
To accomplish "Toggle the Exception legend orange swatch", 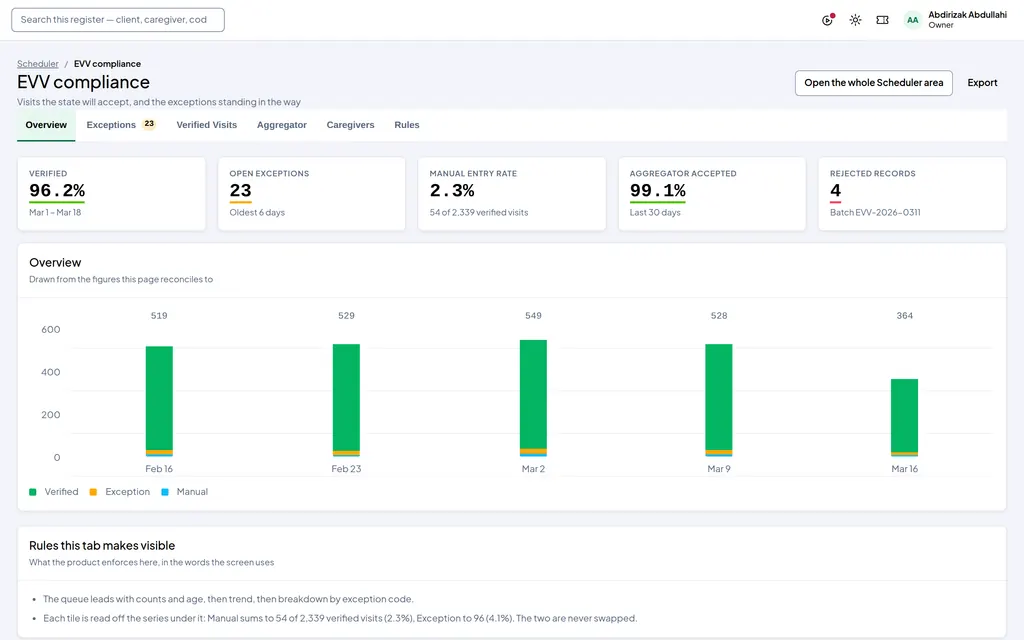I will click(x=93, y=492).
